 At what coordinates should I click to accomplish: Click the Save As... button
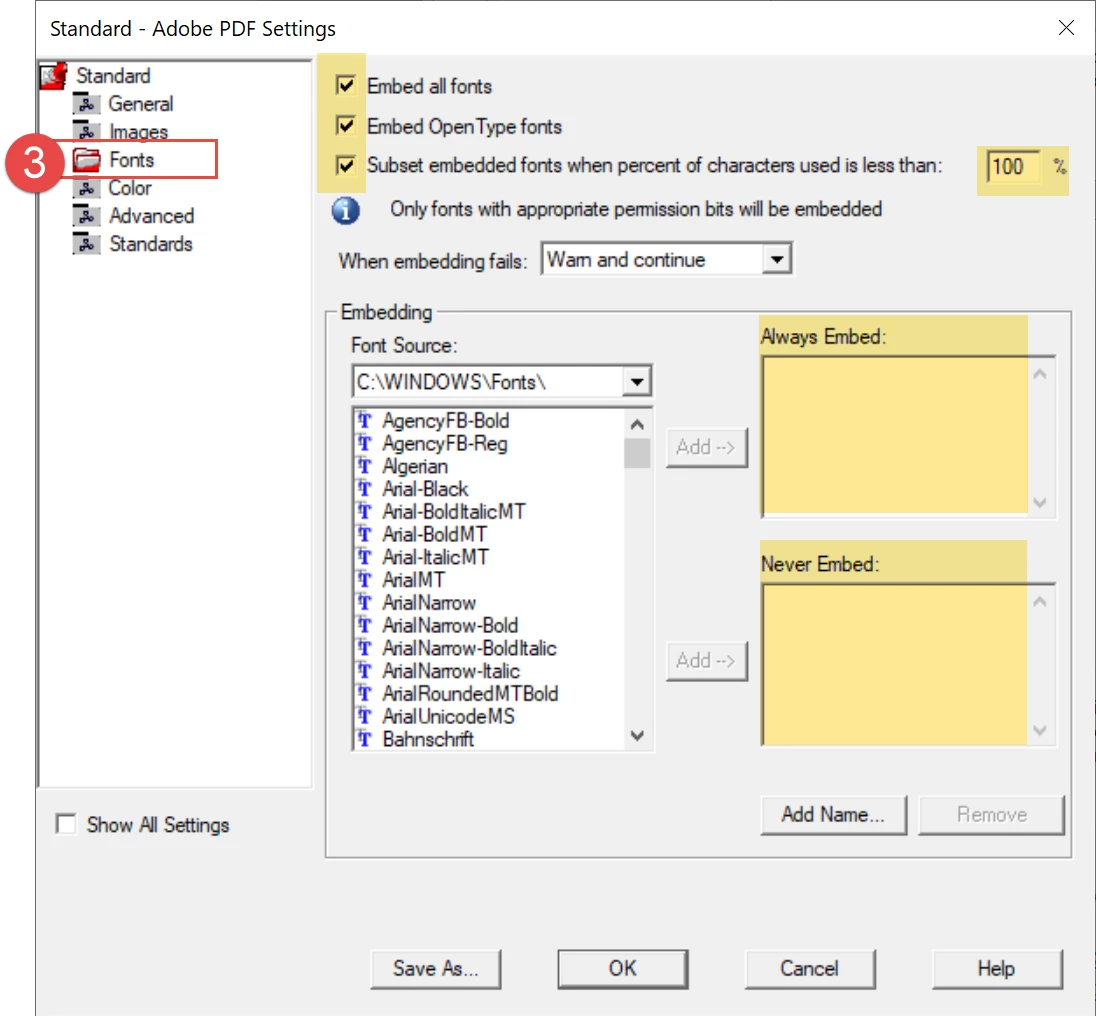click(x=435, y=968)
